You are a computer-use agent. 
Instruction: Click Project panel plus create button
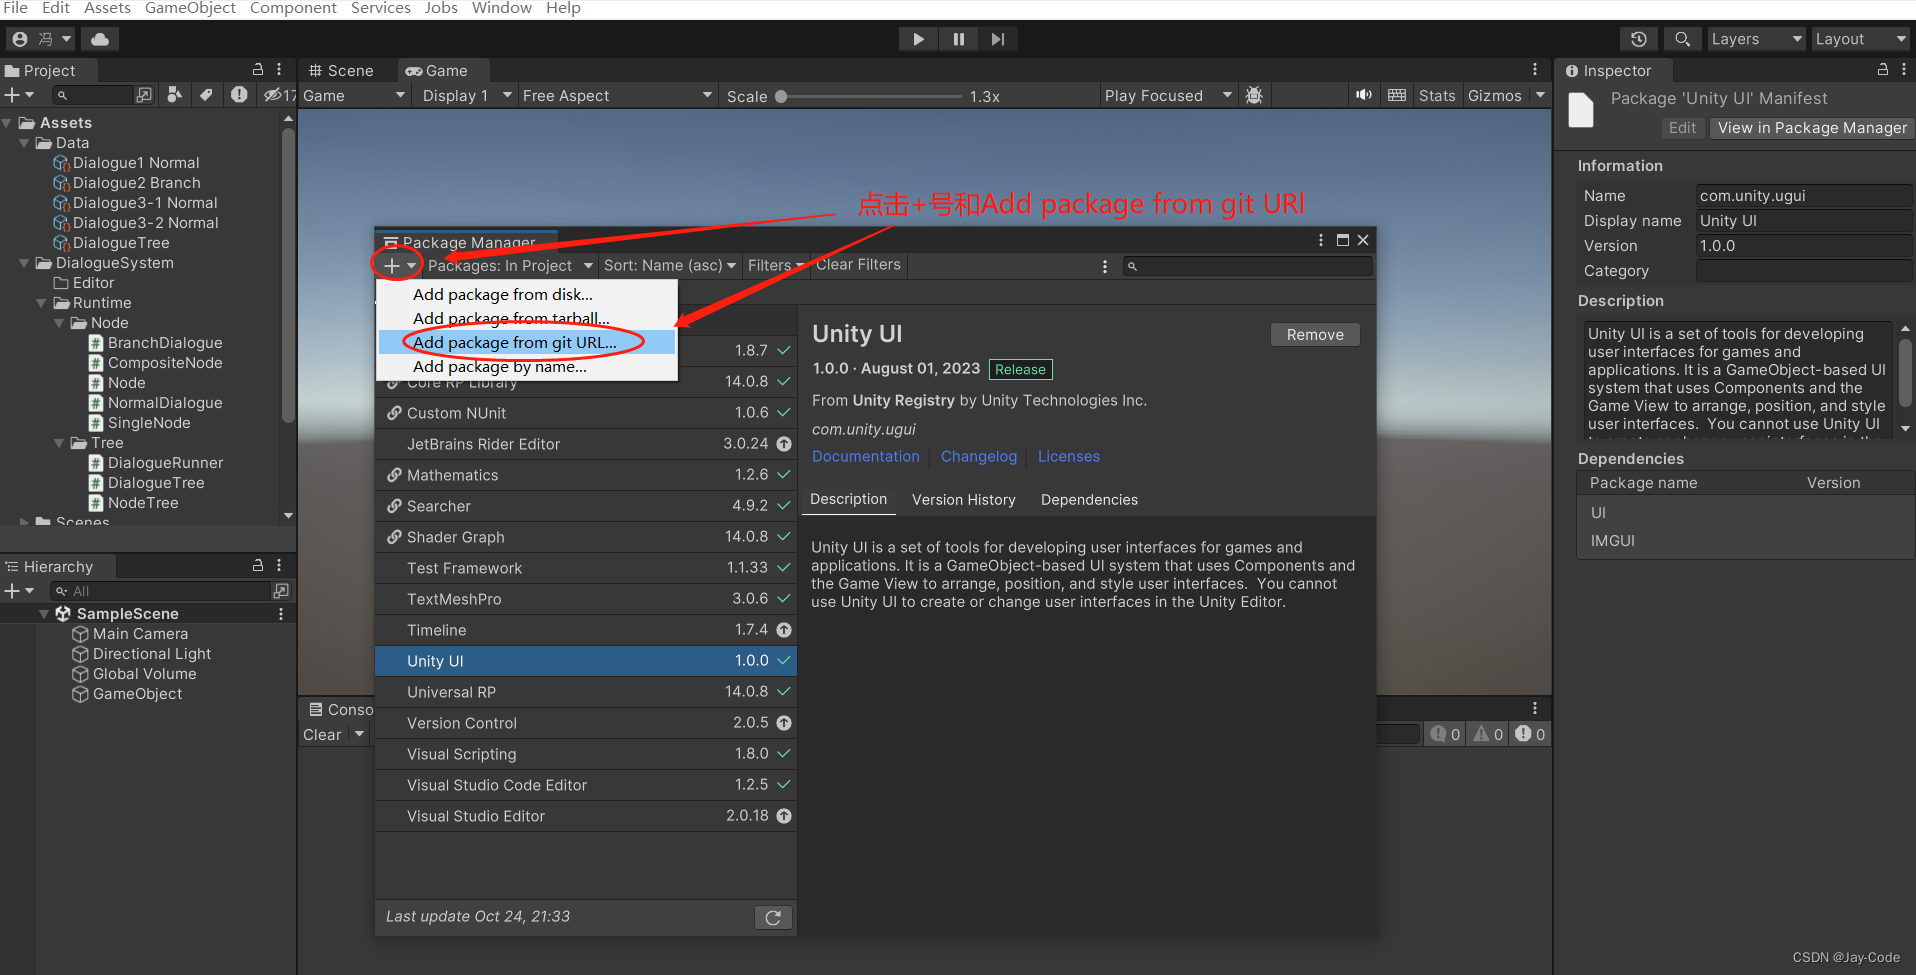(x=19, y=95)
